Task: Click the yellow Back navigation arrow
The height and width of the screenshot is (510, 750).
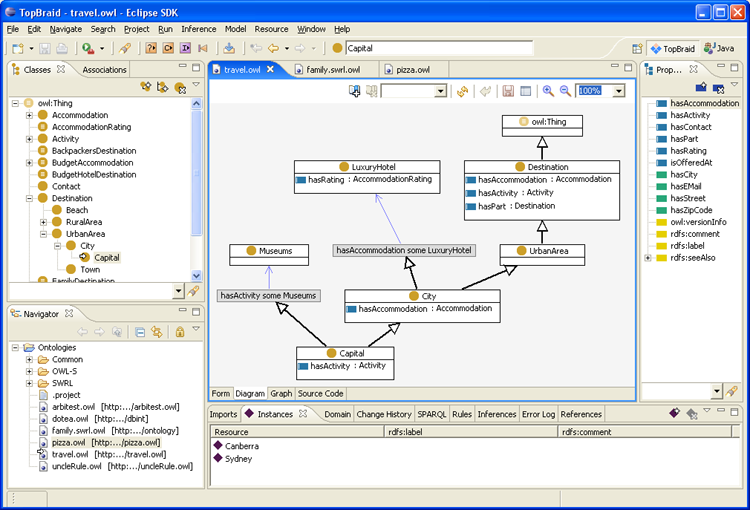Action: click(x=273, y=48)
